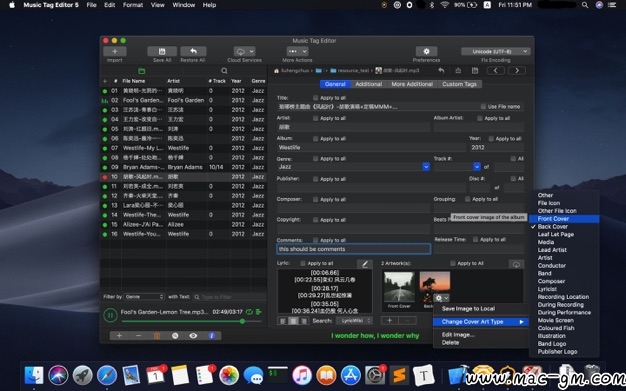This screenshot has width=626, height=391.
Task: Switch to the Additional tab
Action: [x=368, y=84]
